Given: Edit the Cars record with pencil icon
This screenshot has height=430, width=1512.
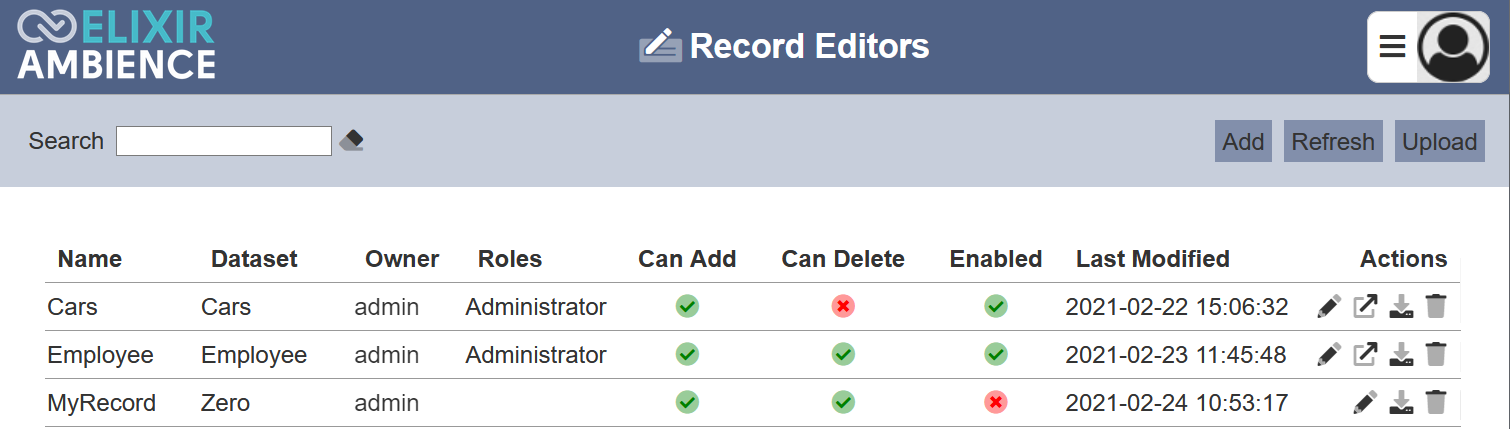Looking at the screenshot, I should pos(1329,306).
